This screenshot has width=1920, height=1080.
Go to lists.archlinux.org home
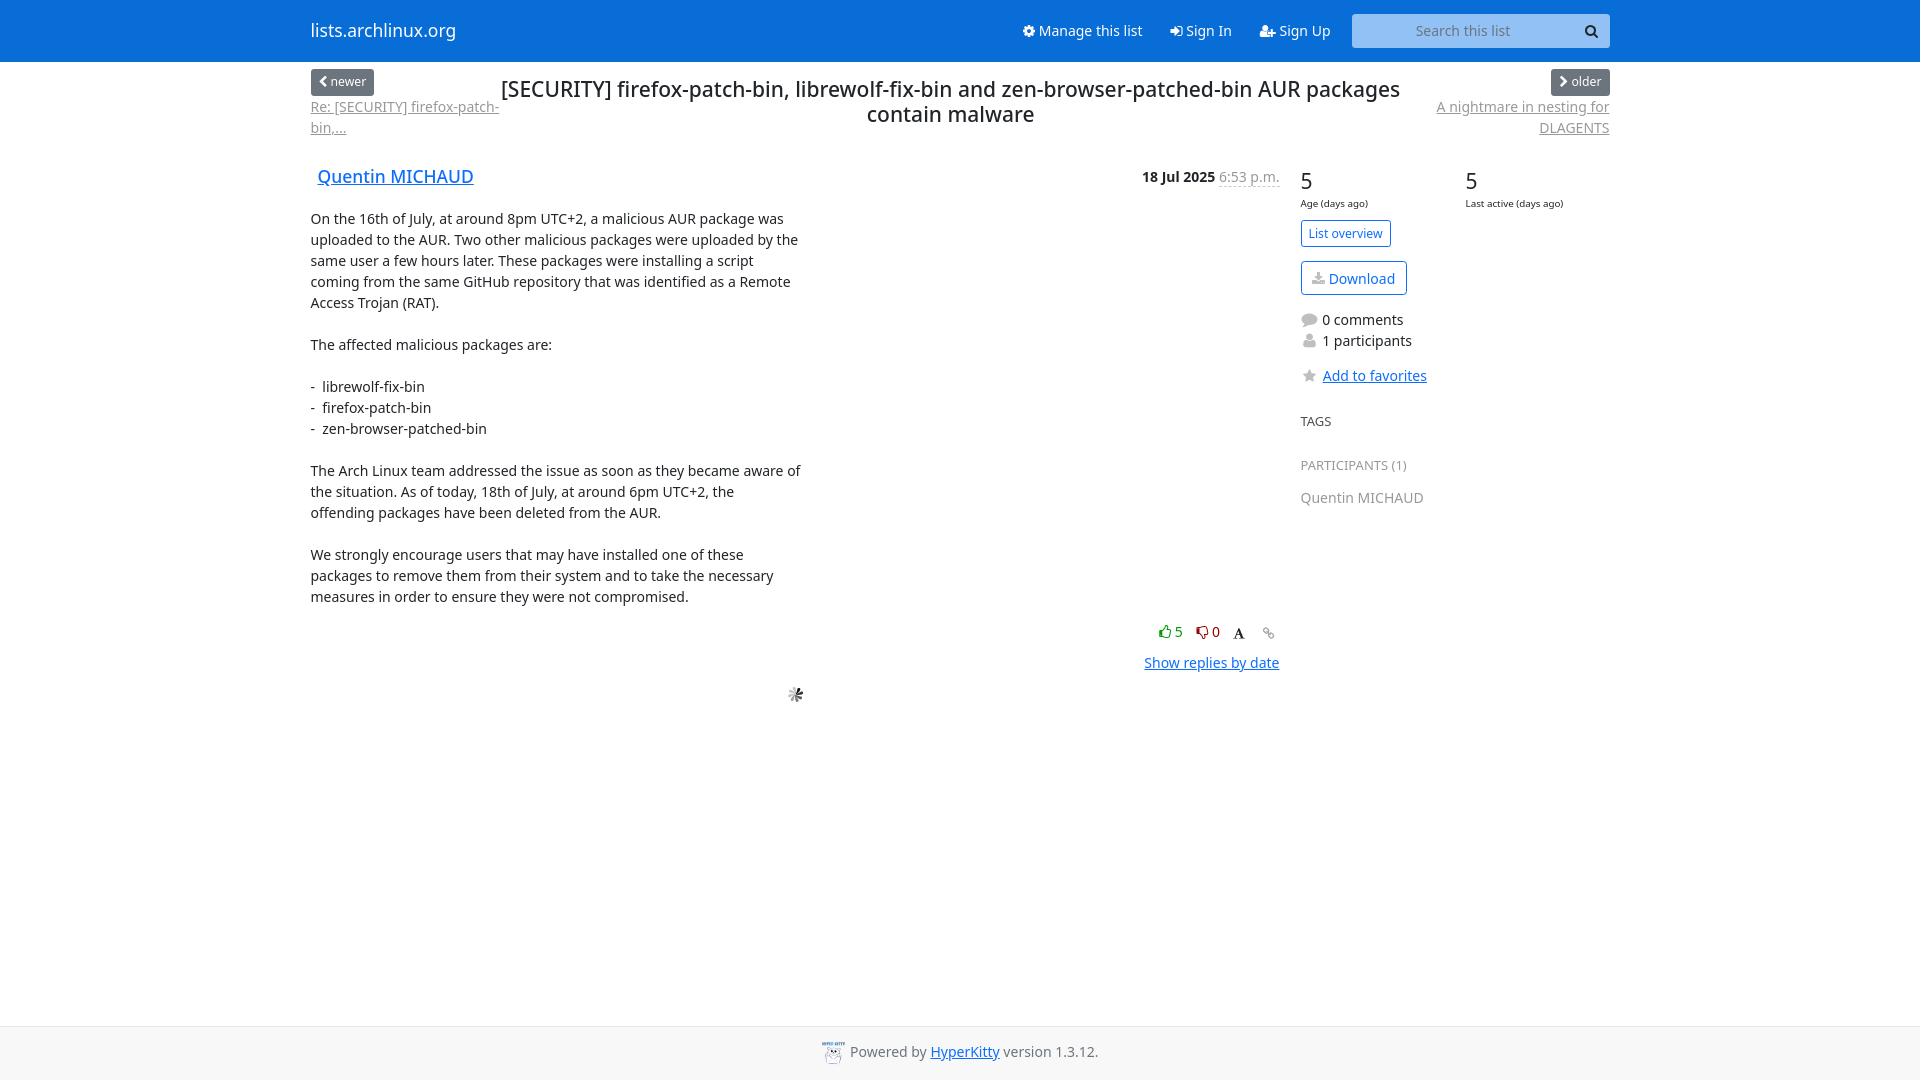[383, 30]
